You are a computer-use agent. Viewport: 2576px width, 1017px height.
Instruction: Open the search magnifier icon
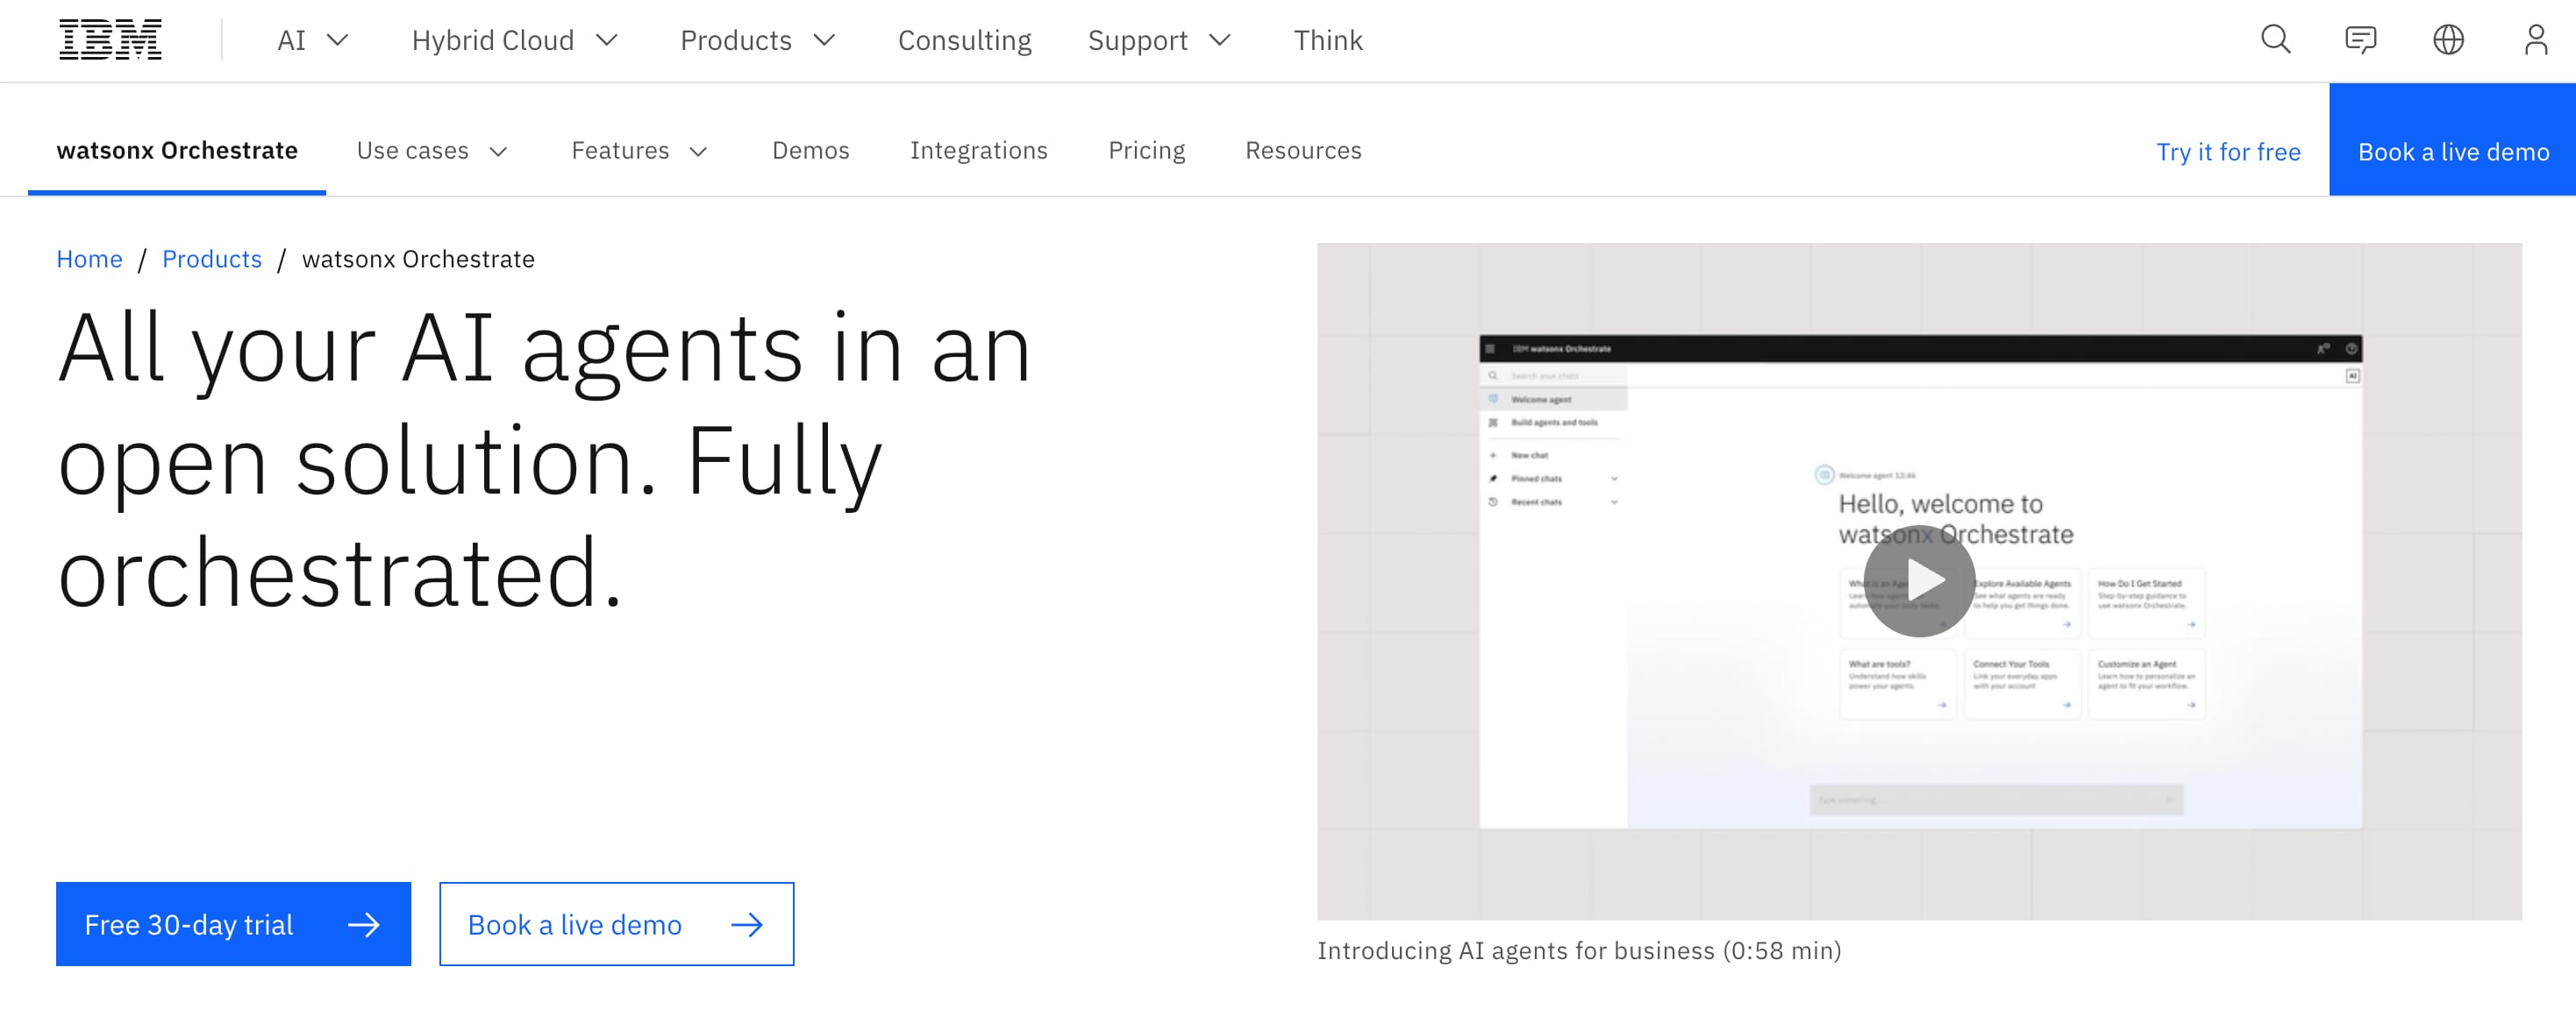click(2275, 40)
